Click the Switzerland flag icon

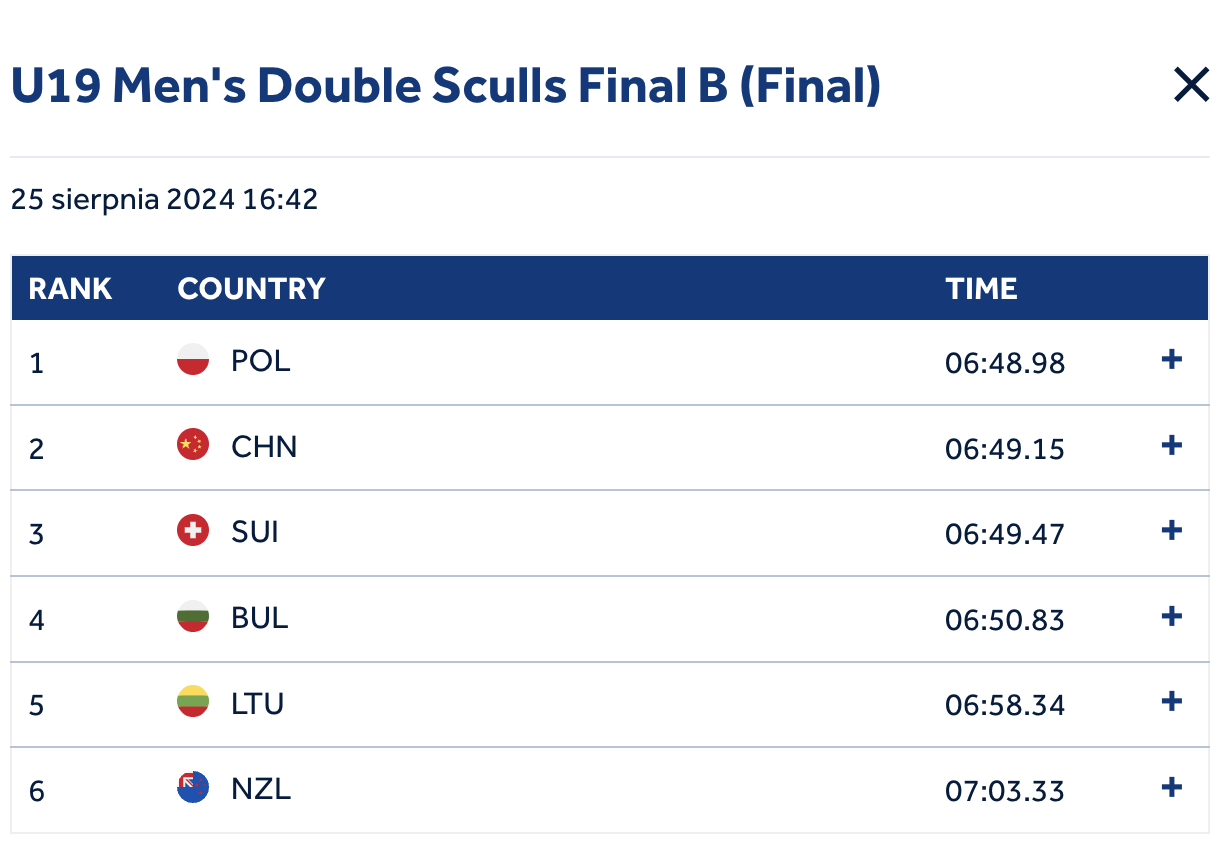[193, 530]
